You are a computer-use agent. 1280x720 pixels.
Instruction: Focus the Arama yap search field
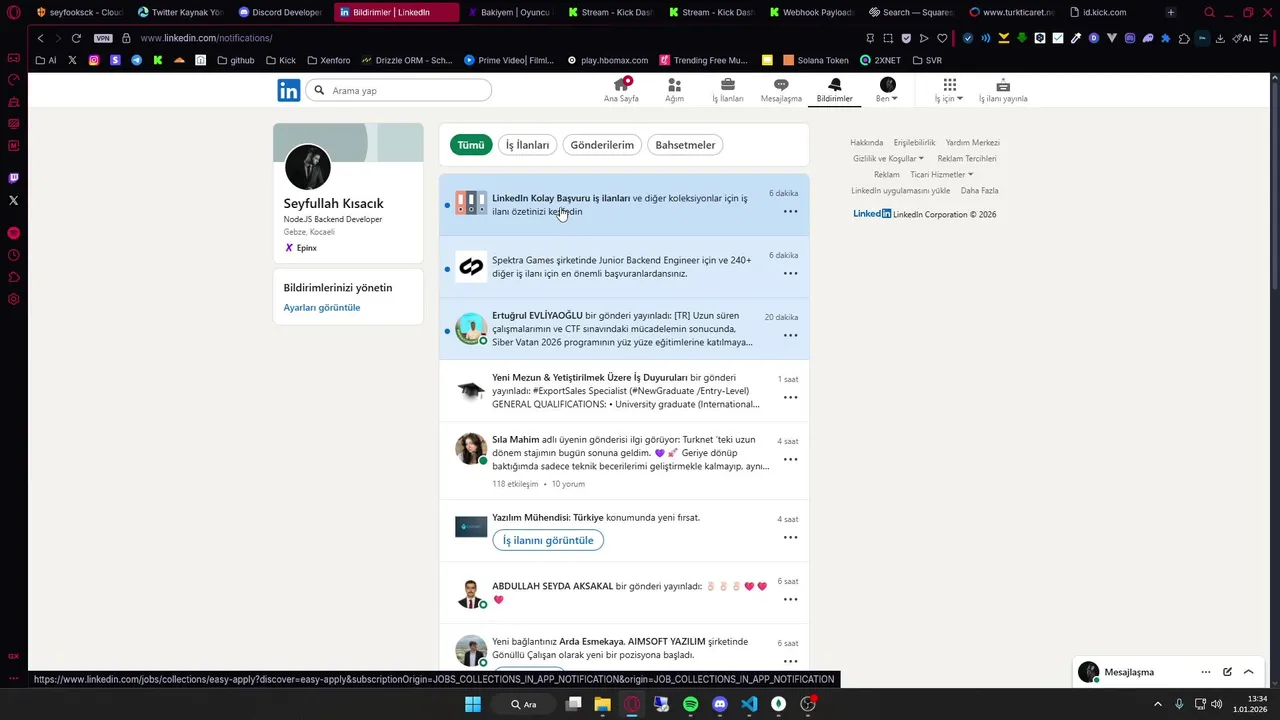(x=399, y=90)
